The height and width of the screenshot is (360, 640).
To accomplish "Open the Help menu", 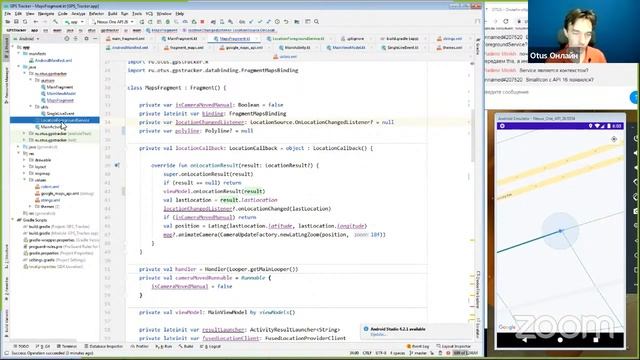I will coord(180,13).
